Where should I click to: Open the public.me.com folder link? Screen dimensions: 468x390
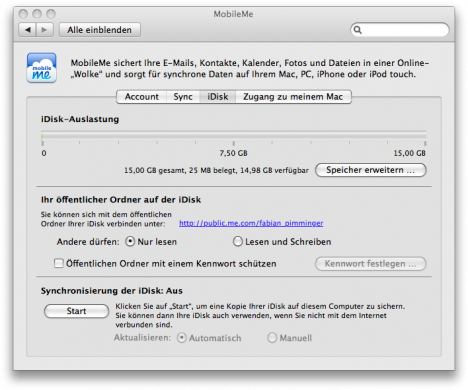(x=251, y=223)
